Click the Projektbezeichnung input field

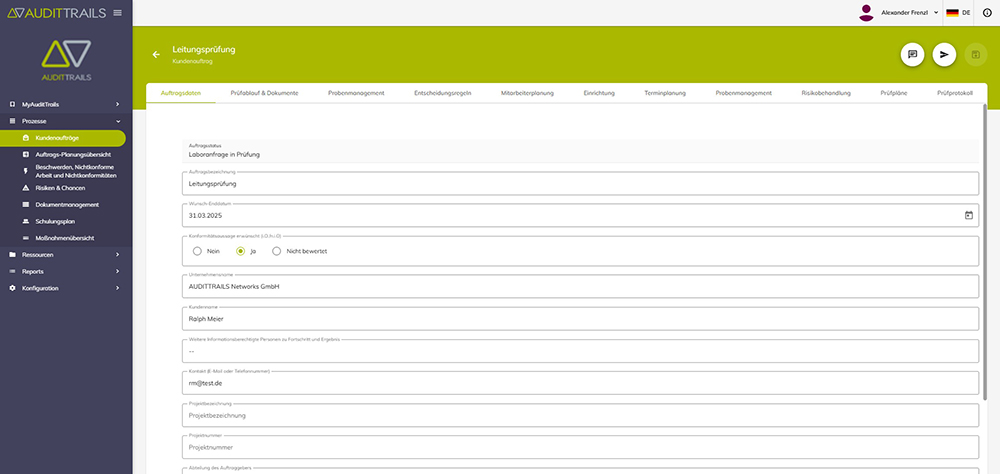click(580, 415)
